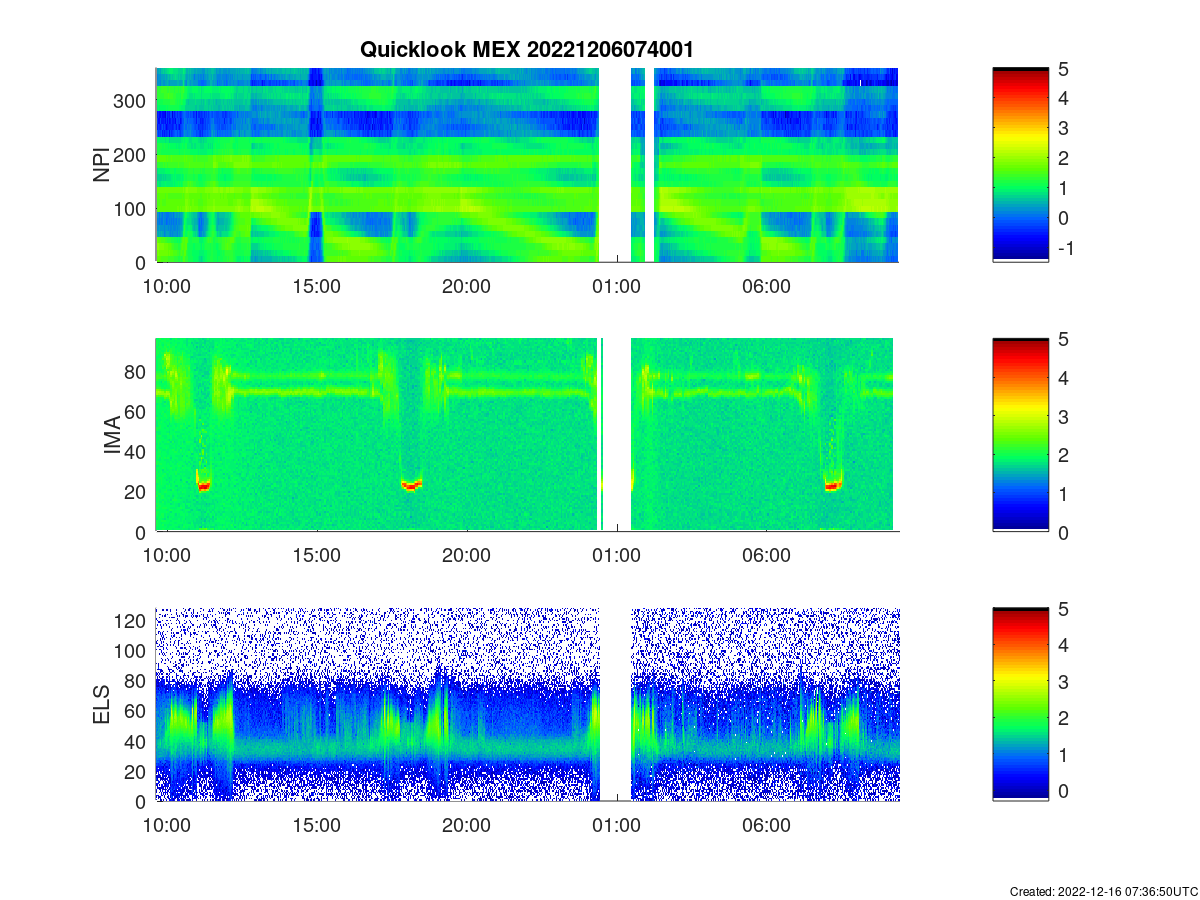
Task: Click the ELS y-axis label
Action: point(102,705)
